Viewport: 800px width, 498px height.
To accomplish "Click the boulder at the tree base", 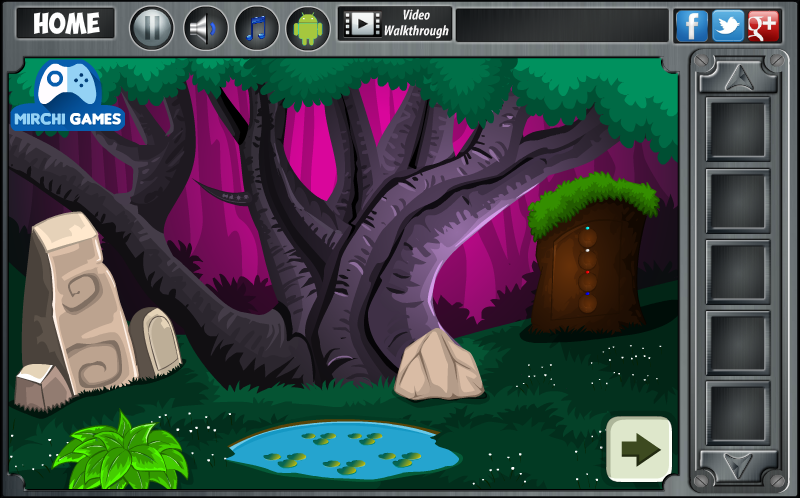I will click(x=439, y=365).
